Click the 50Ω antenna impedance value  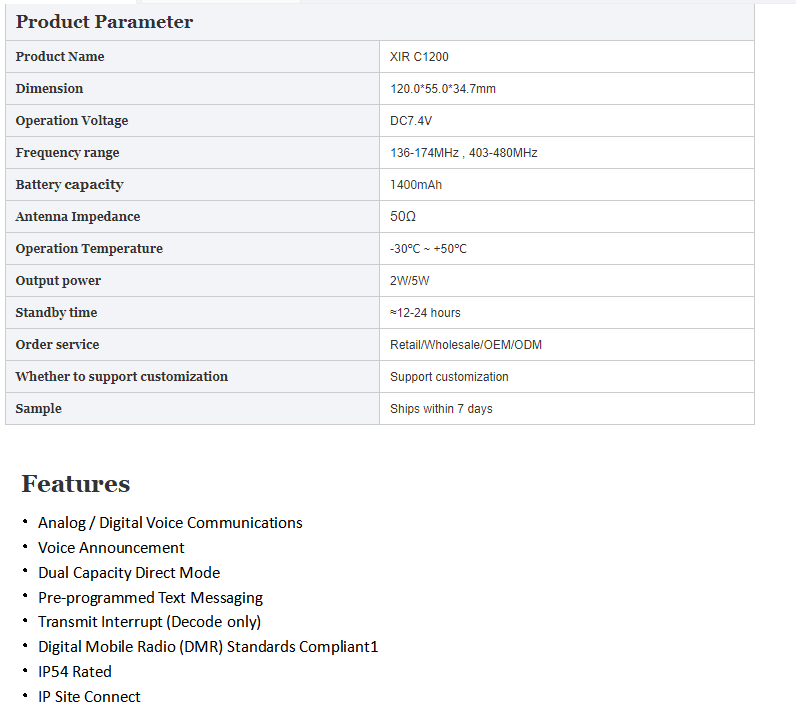tap(403, 217)
